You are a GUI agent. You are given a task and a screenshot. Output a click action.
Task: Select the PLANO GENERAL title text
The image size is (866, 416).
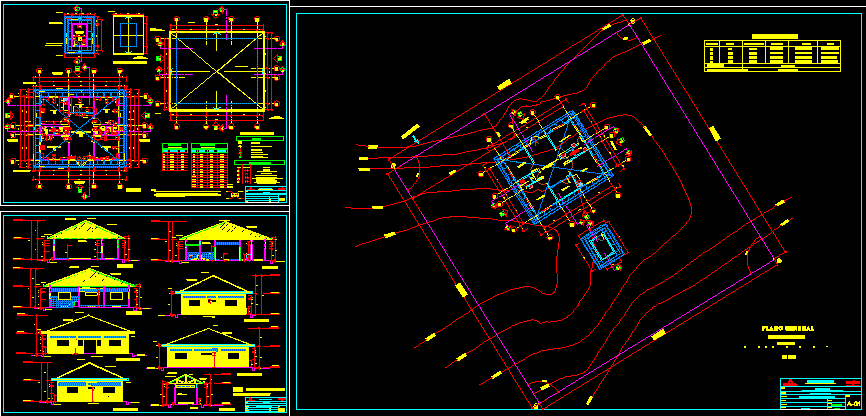pyautogui.click(x=787, y=328)
